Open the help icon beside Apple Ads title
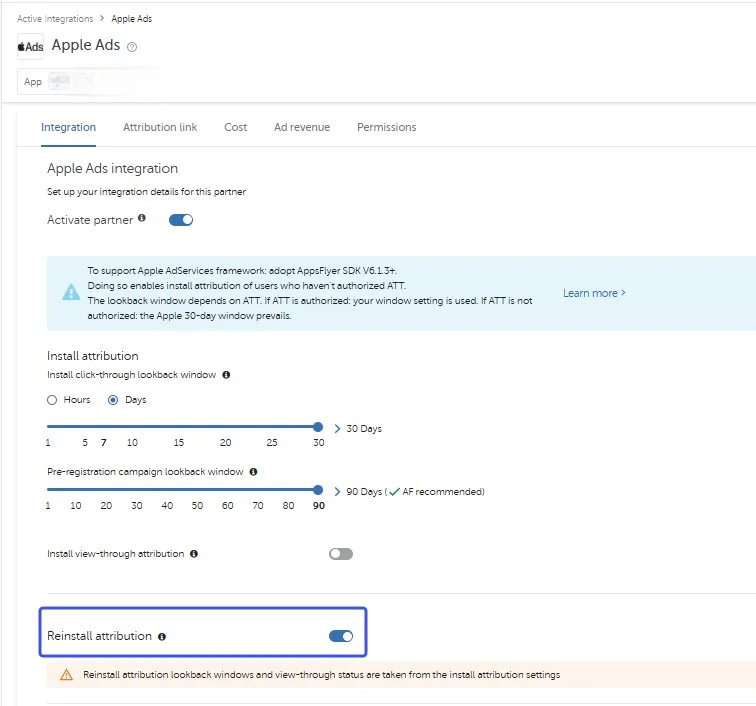Image resolution: width=756 pixels, height=706 pixels. pos(132,47)
